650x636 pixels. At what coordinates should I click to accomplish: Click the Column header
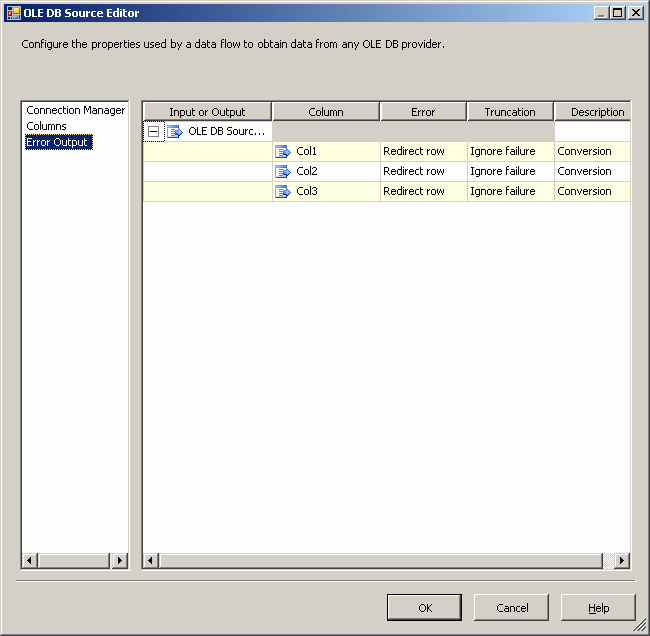tap(326, 112)
